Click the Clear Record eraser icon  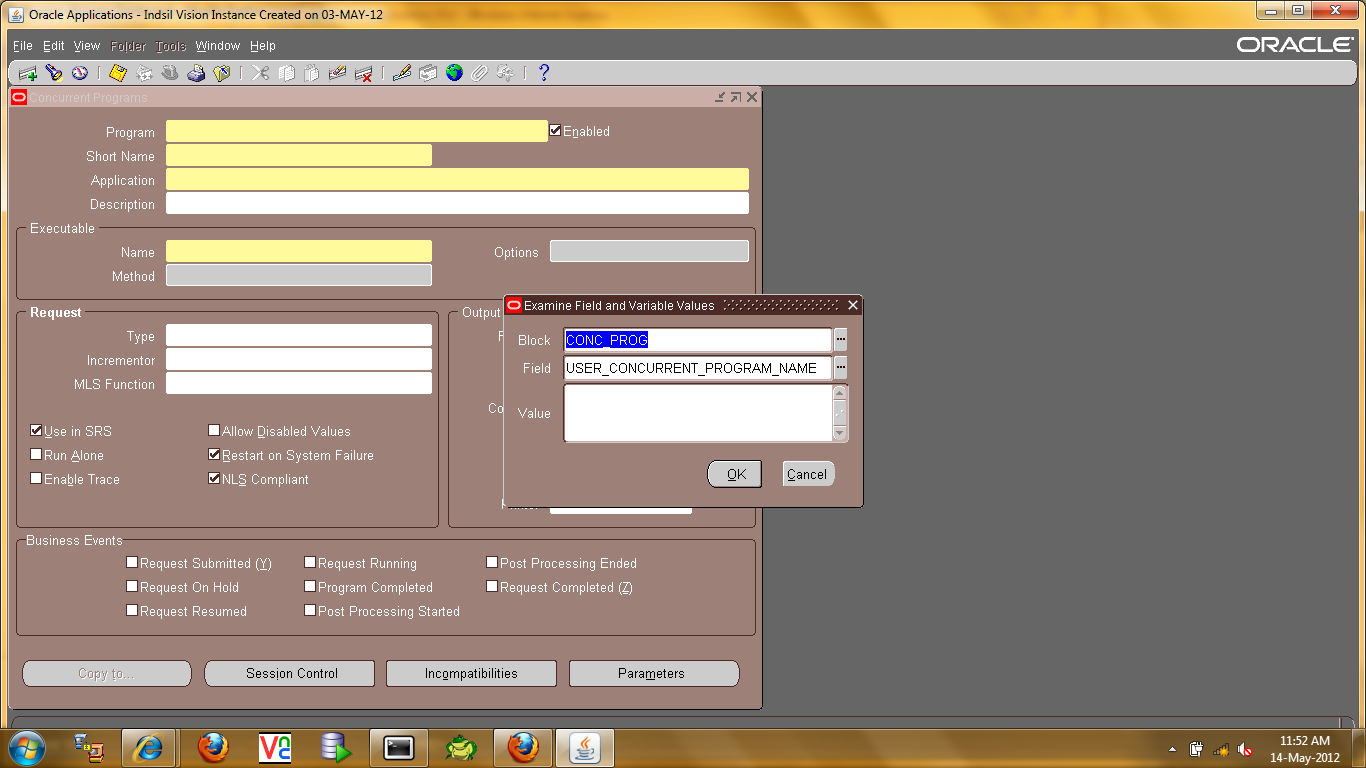pos(338,73)
